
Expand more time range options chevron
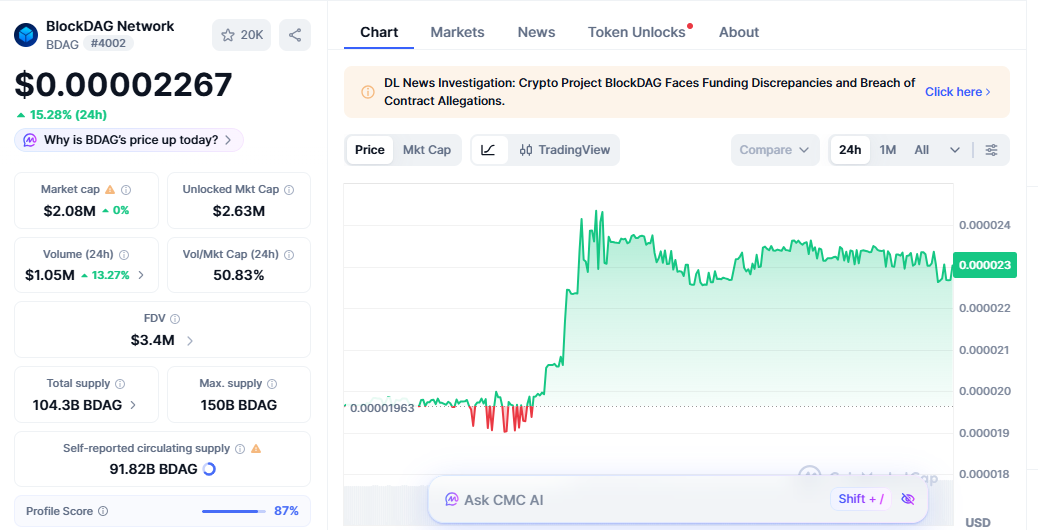[x=955, y=150]
